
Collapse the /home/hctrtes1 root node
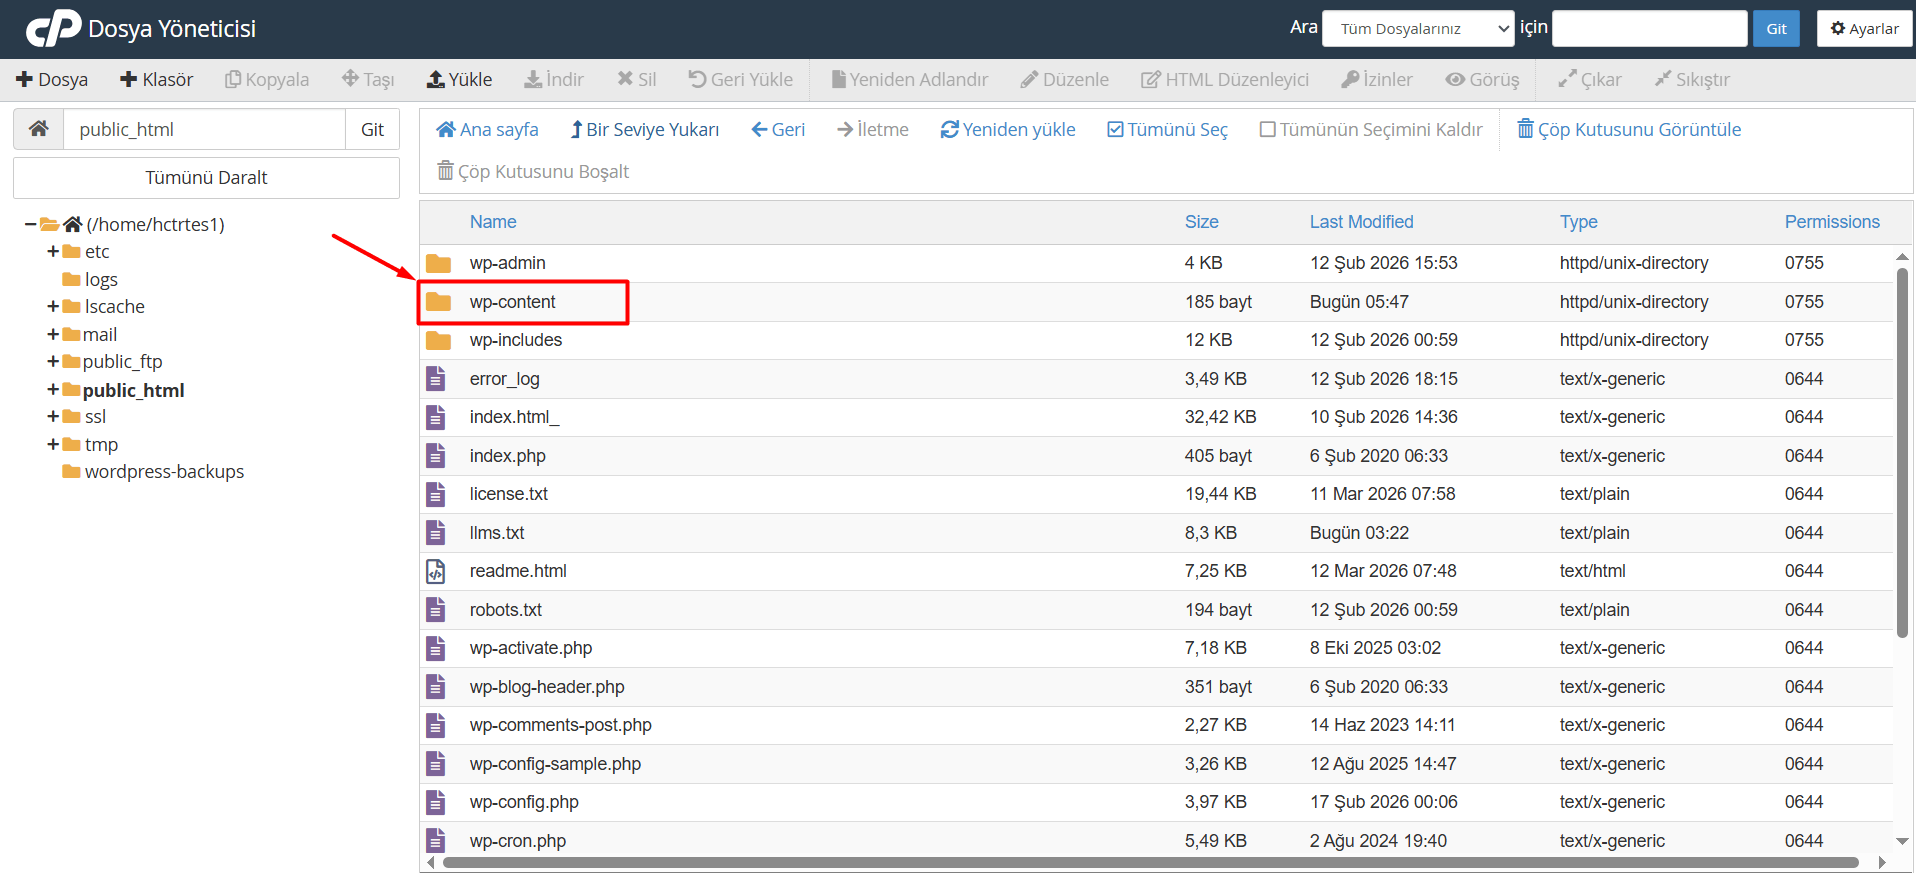[31, 224]
